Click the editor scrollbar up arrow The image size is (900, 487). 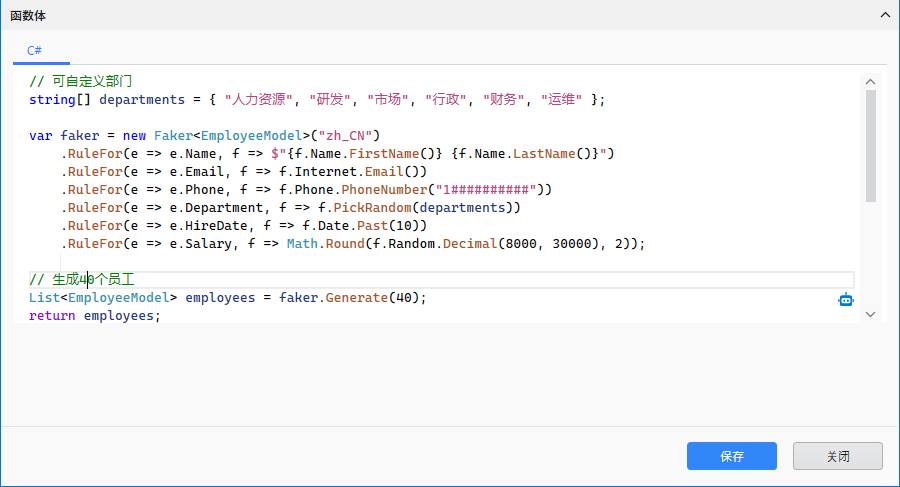coord(870,82)
